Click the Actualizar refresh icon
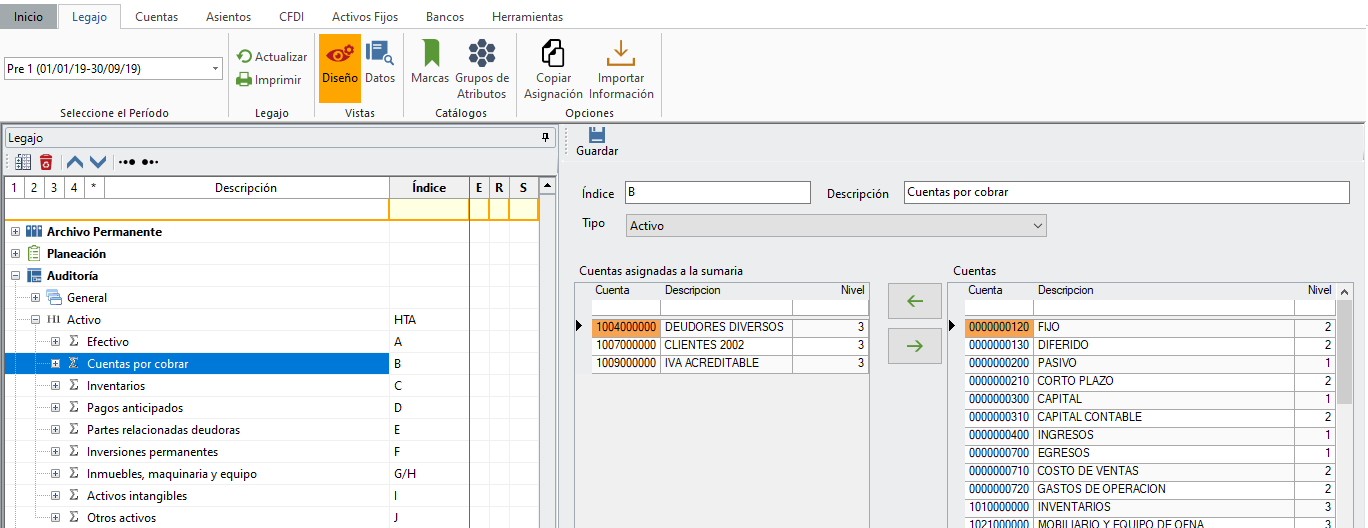 [x=244, y=57]
